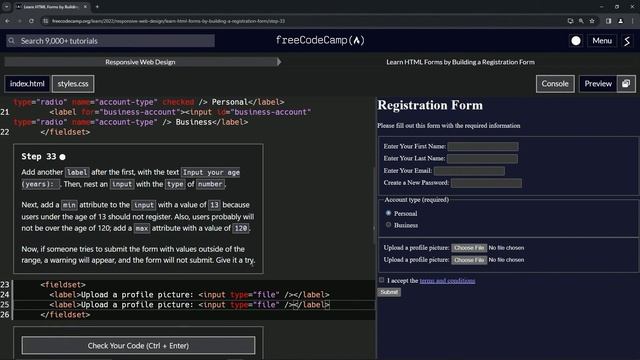This screenshot has width=640, height=360.
Task: Click first Choose File button
Action: tap(469, 248)
